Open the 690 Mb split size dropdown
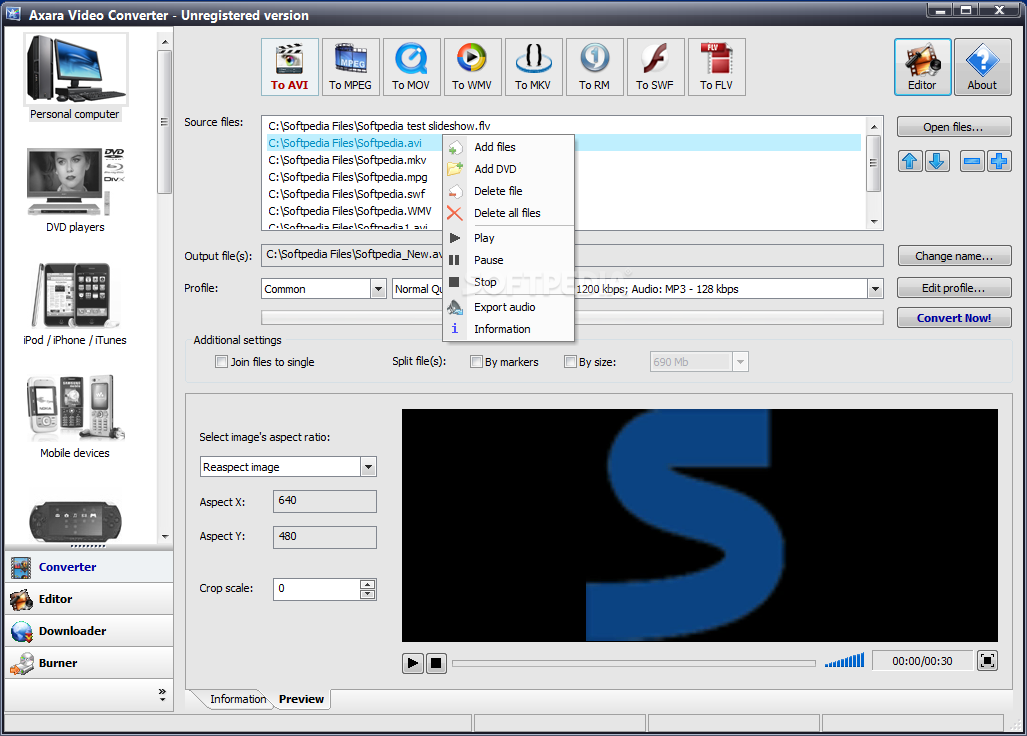 [740, 362]
